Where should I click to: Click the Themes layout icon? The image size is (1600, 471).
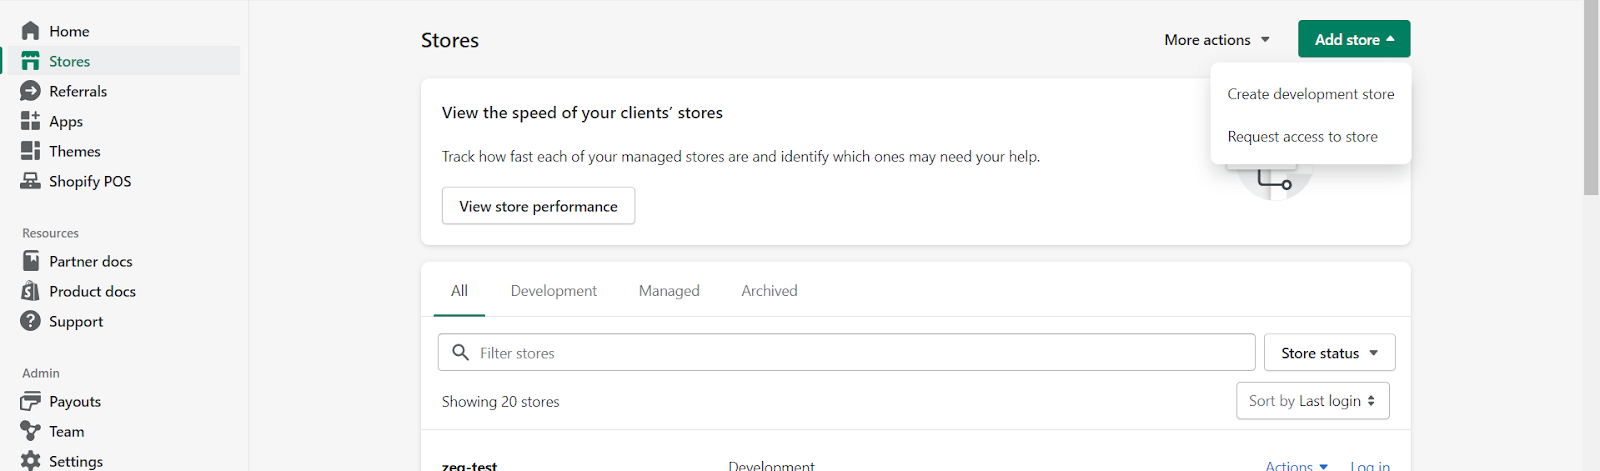pos(30,151)
